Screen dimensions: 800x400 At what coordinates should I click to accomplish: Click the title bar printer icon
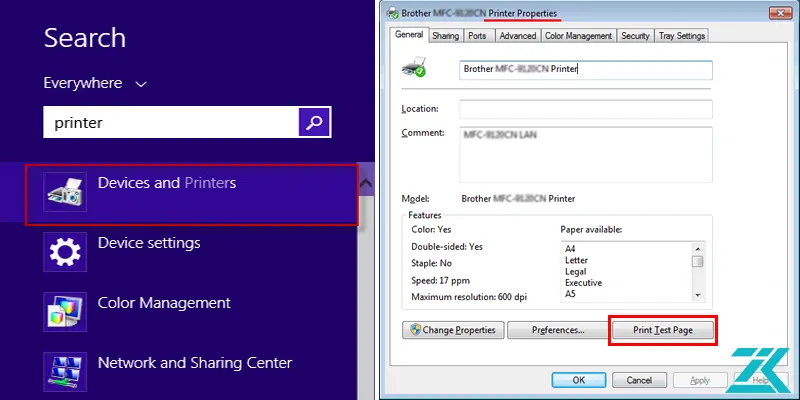[x=393, y=13]
